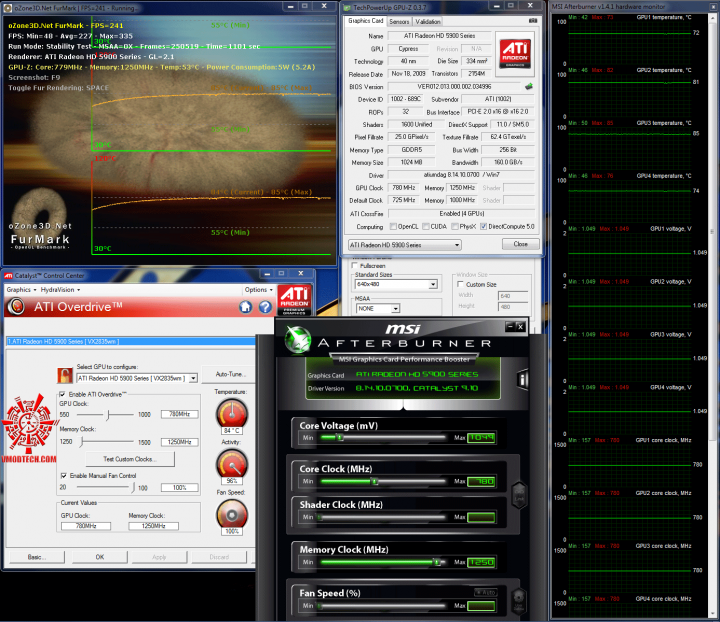Click the GPU-Z screenshot camera icon
This screenshot has height=622, width=720.
pos(533,21)
